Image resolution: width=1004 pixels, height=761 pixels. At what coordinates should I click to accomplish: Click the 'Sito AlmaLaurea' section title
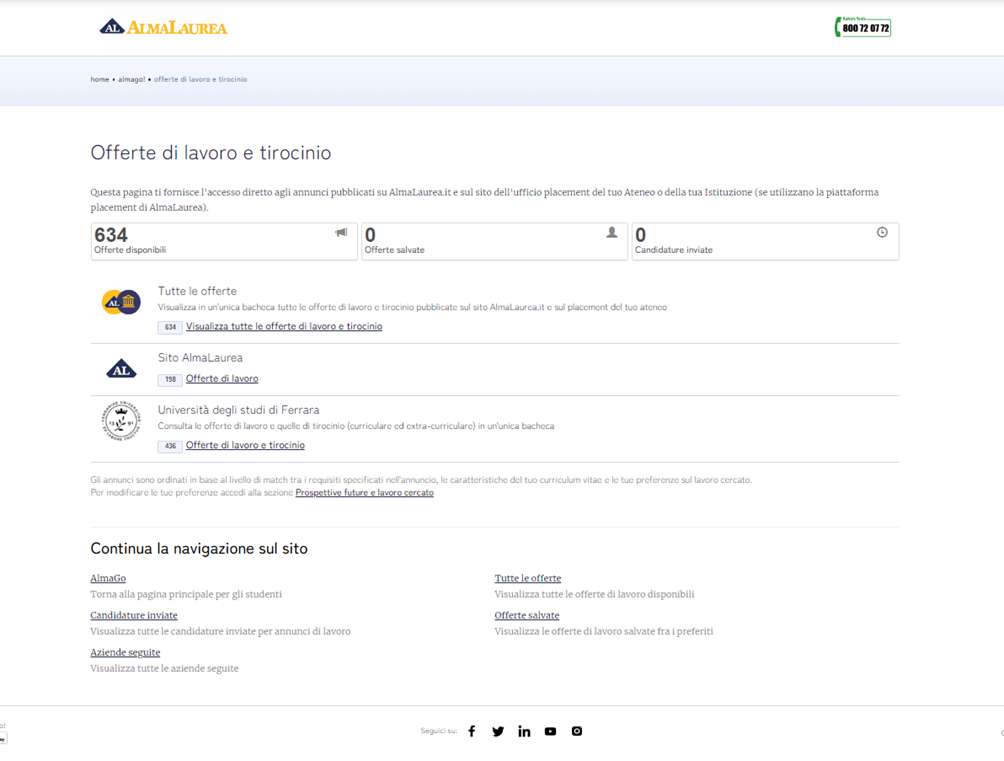pos(200,357)
